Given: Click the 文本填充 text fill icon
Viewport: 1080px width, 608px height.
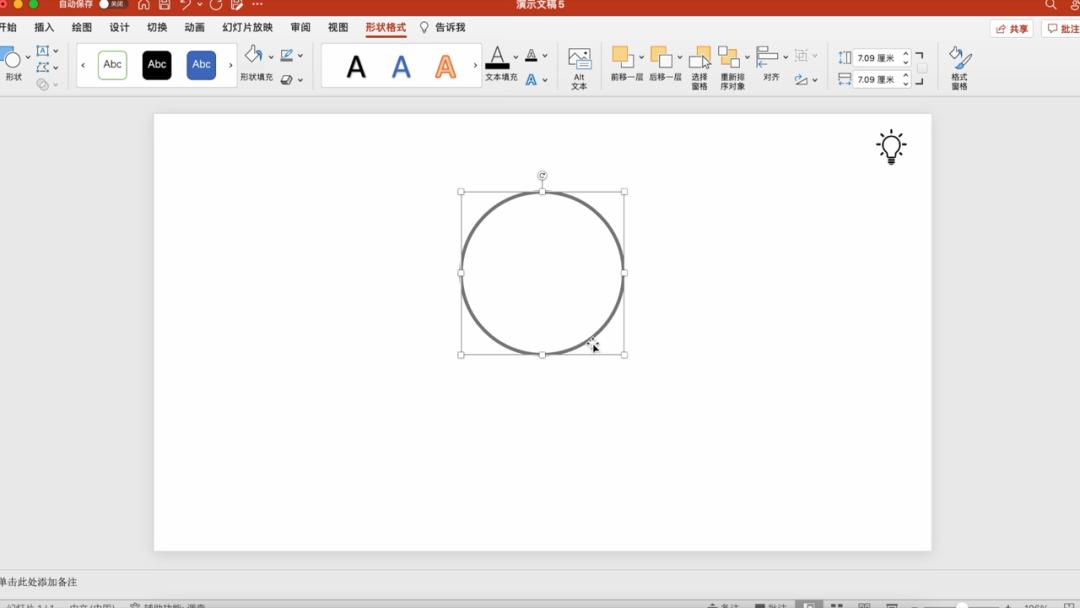Looking at the screenshot, I should tap(497, 57).
